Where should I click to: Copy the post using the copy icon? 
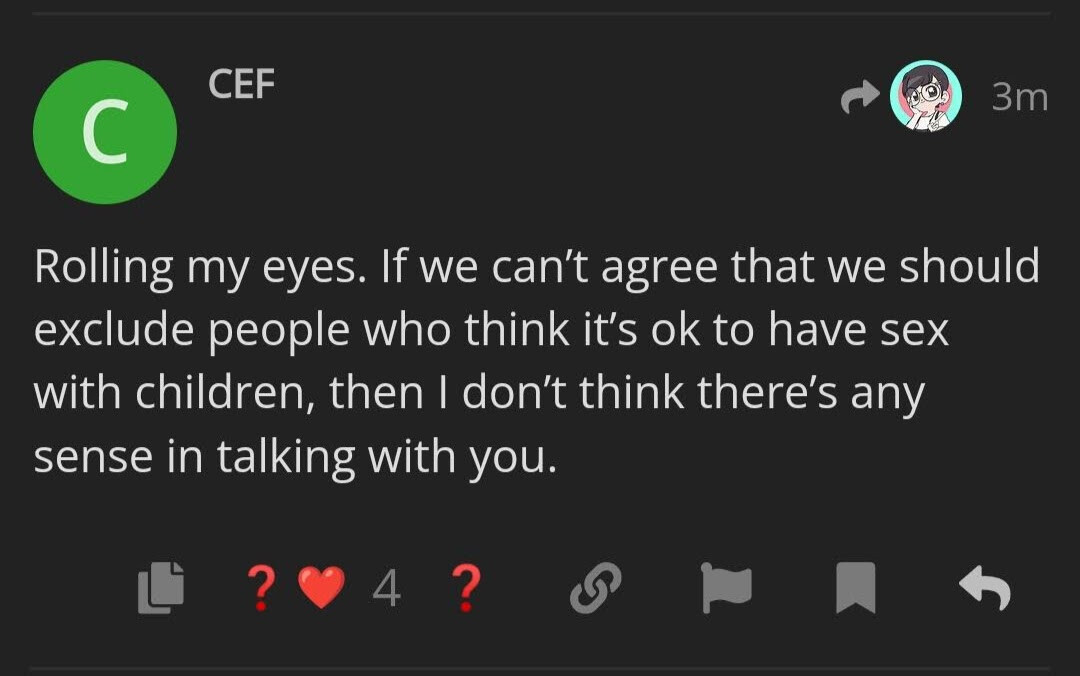[x=161, y=587]
